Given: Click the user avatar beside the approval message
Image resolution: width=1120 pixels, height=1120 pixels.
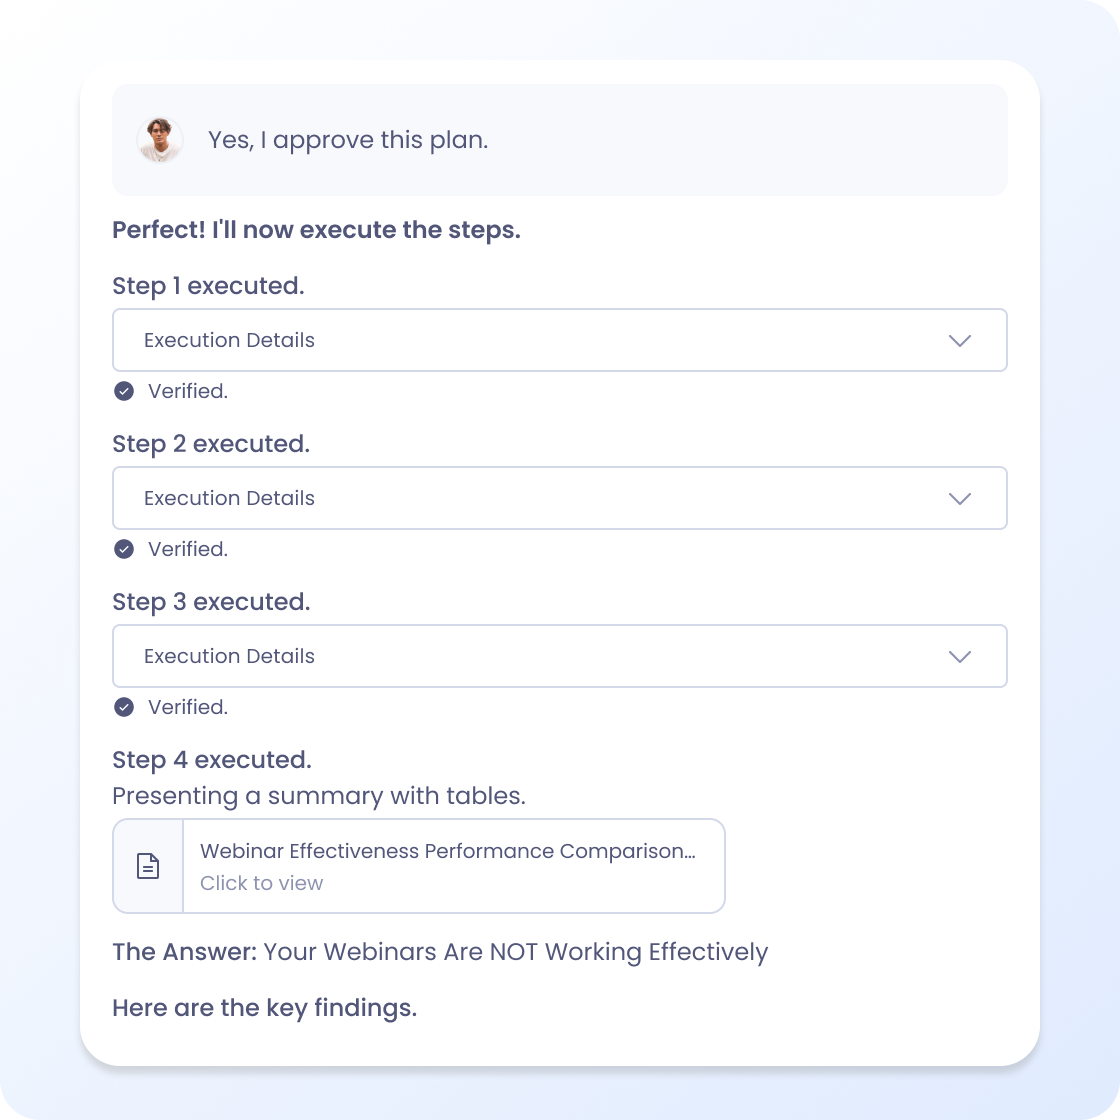Looking at the screenshot, I should coord(160,140).
